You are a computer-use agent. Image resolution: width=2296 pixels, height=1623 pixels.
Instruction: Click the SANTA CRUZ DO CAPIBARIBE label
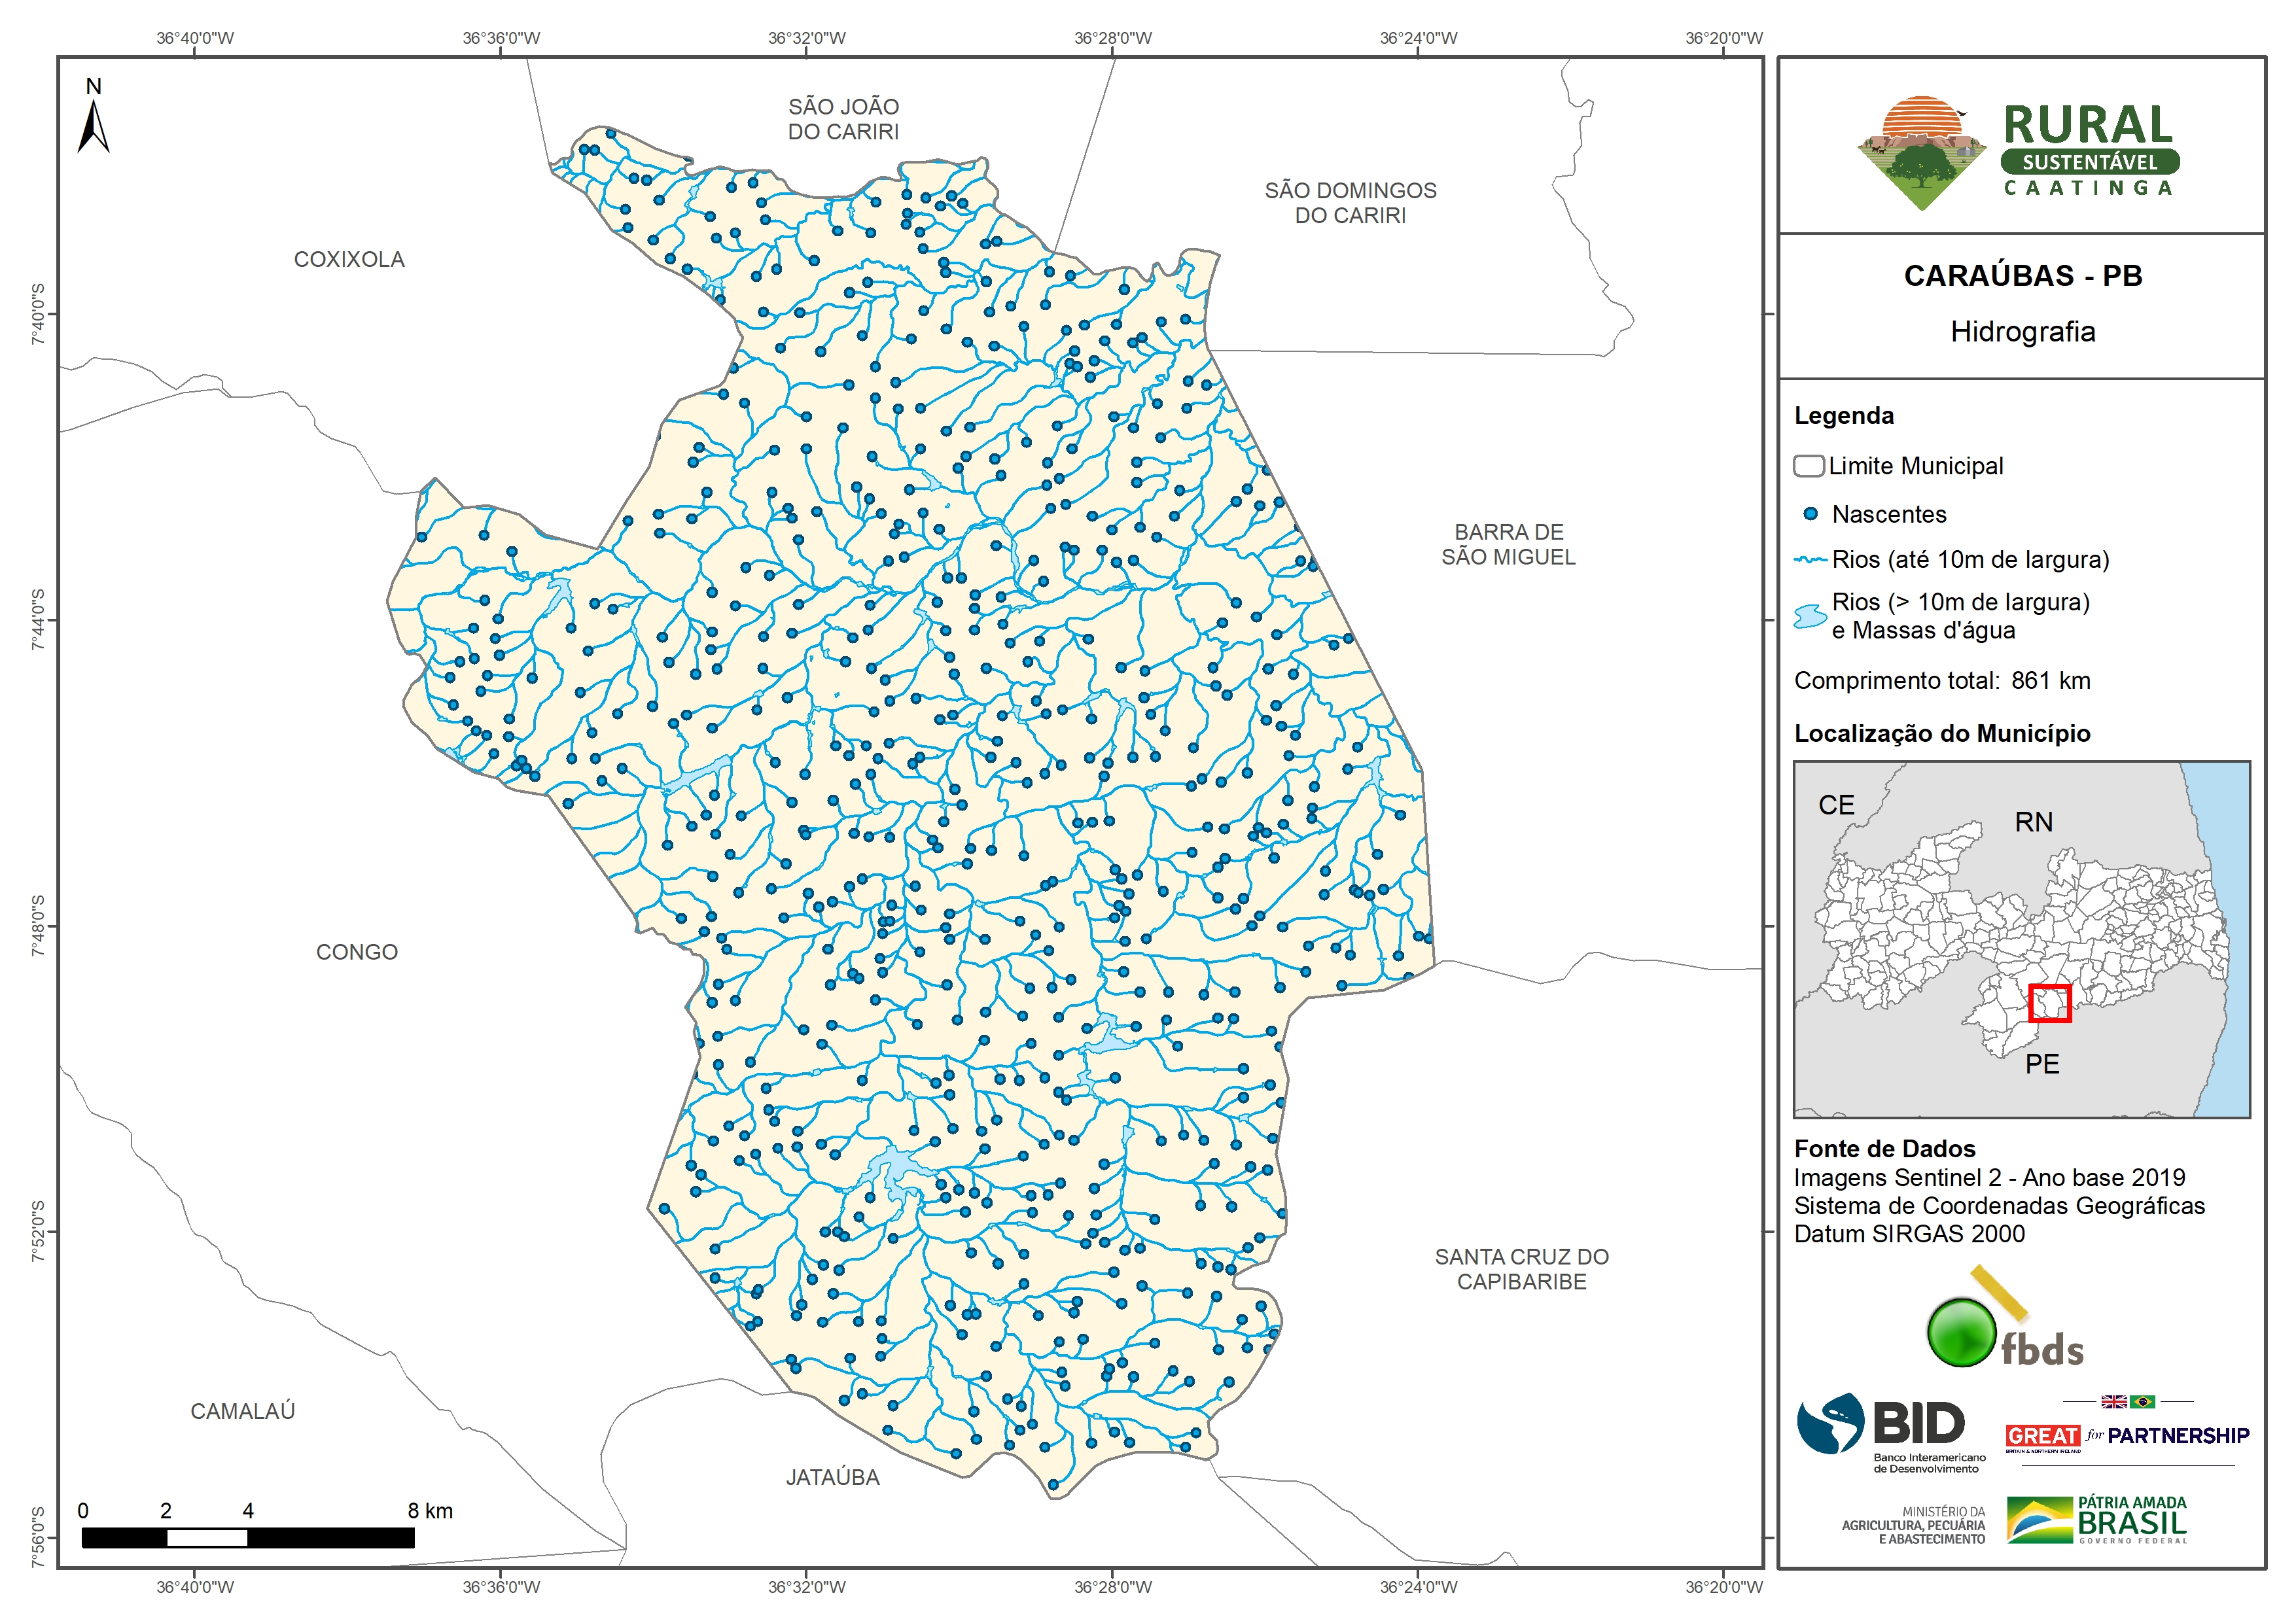click(x=1521, y=1269)
